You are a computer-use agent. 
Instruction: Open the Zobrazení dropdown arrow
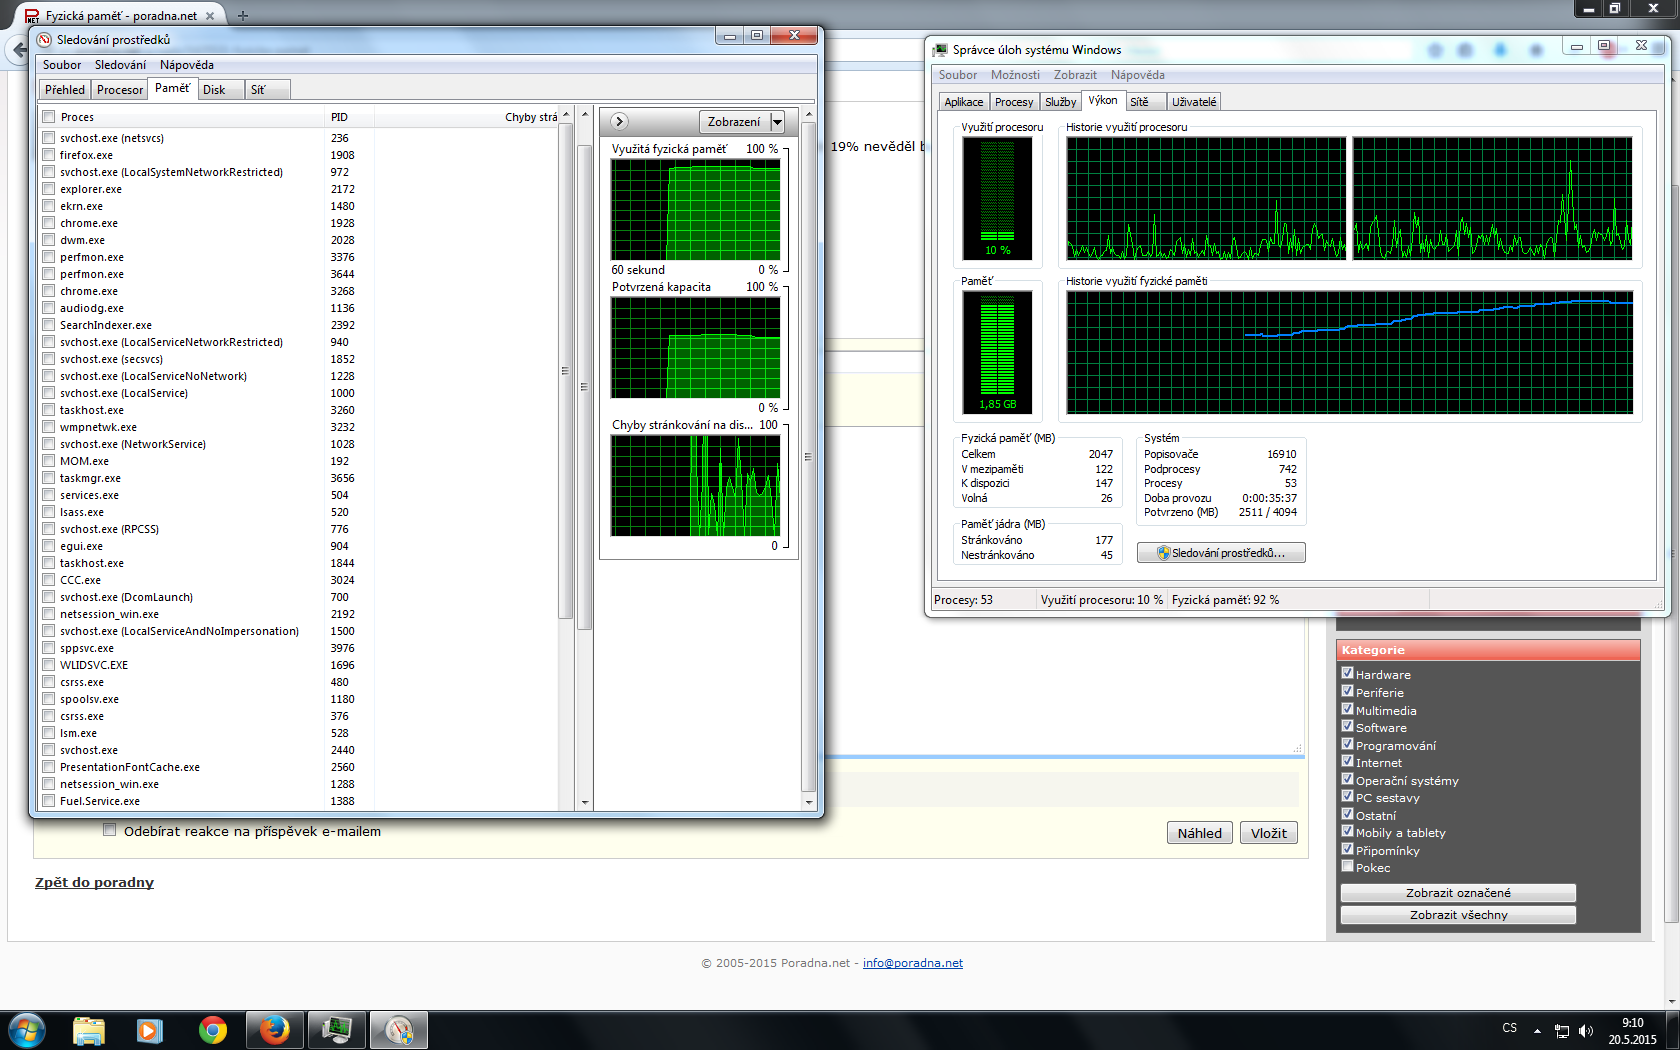[x=777, y=122]
